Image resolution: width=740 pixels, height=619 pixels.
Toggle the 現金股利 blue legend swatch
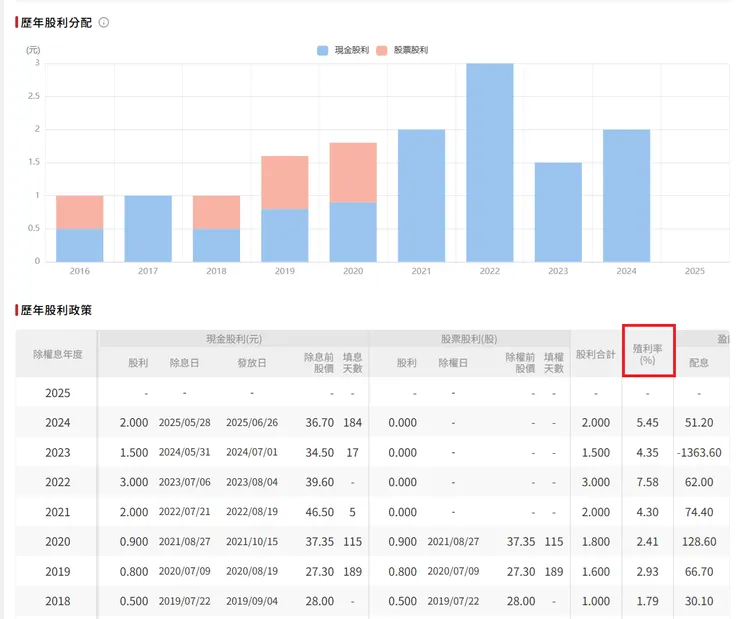click(322, 50)
